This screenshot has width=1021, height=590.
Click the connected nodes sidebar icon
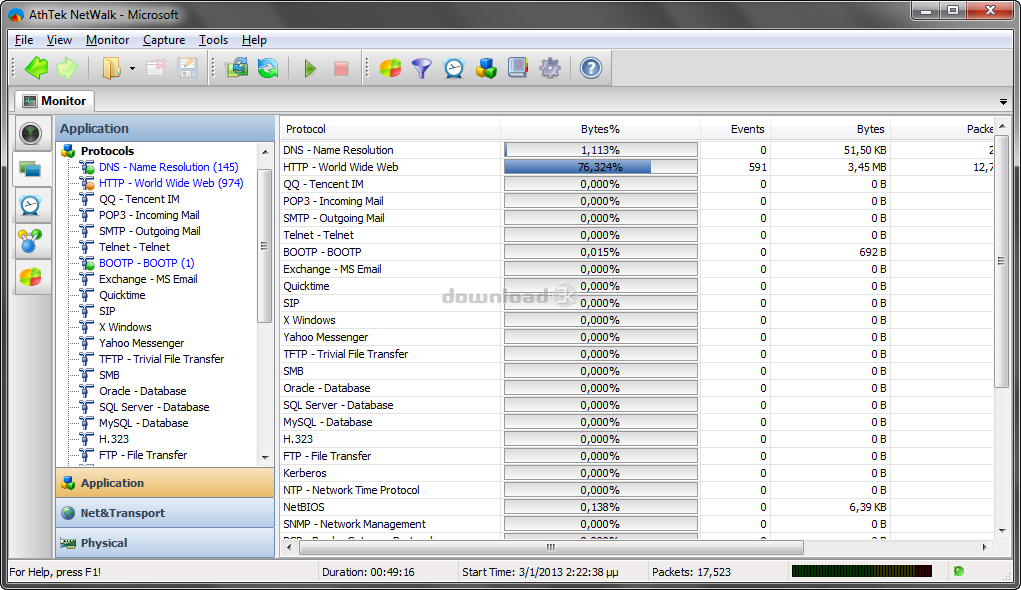(x=31, y=241)
